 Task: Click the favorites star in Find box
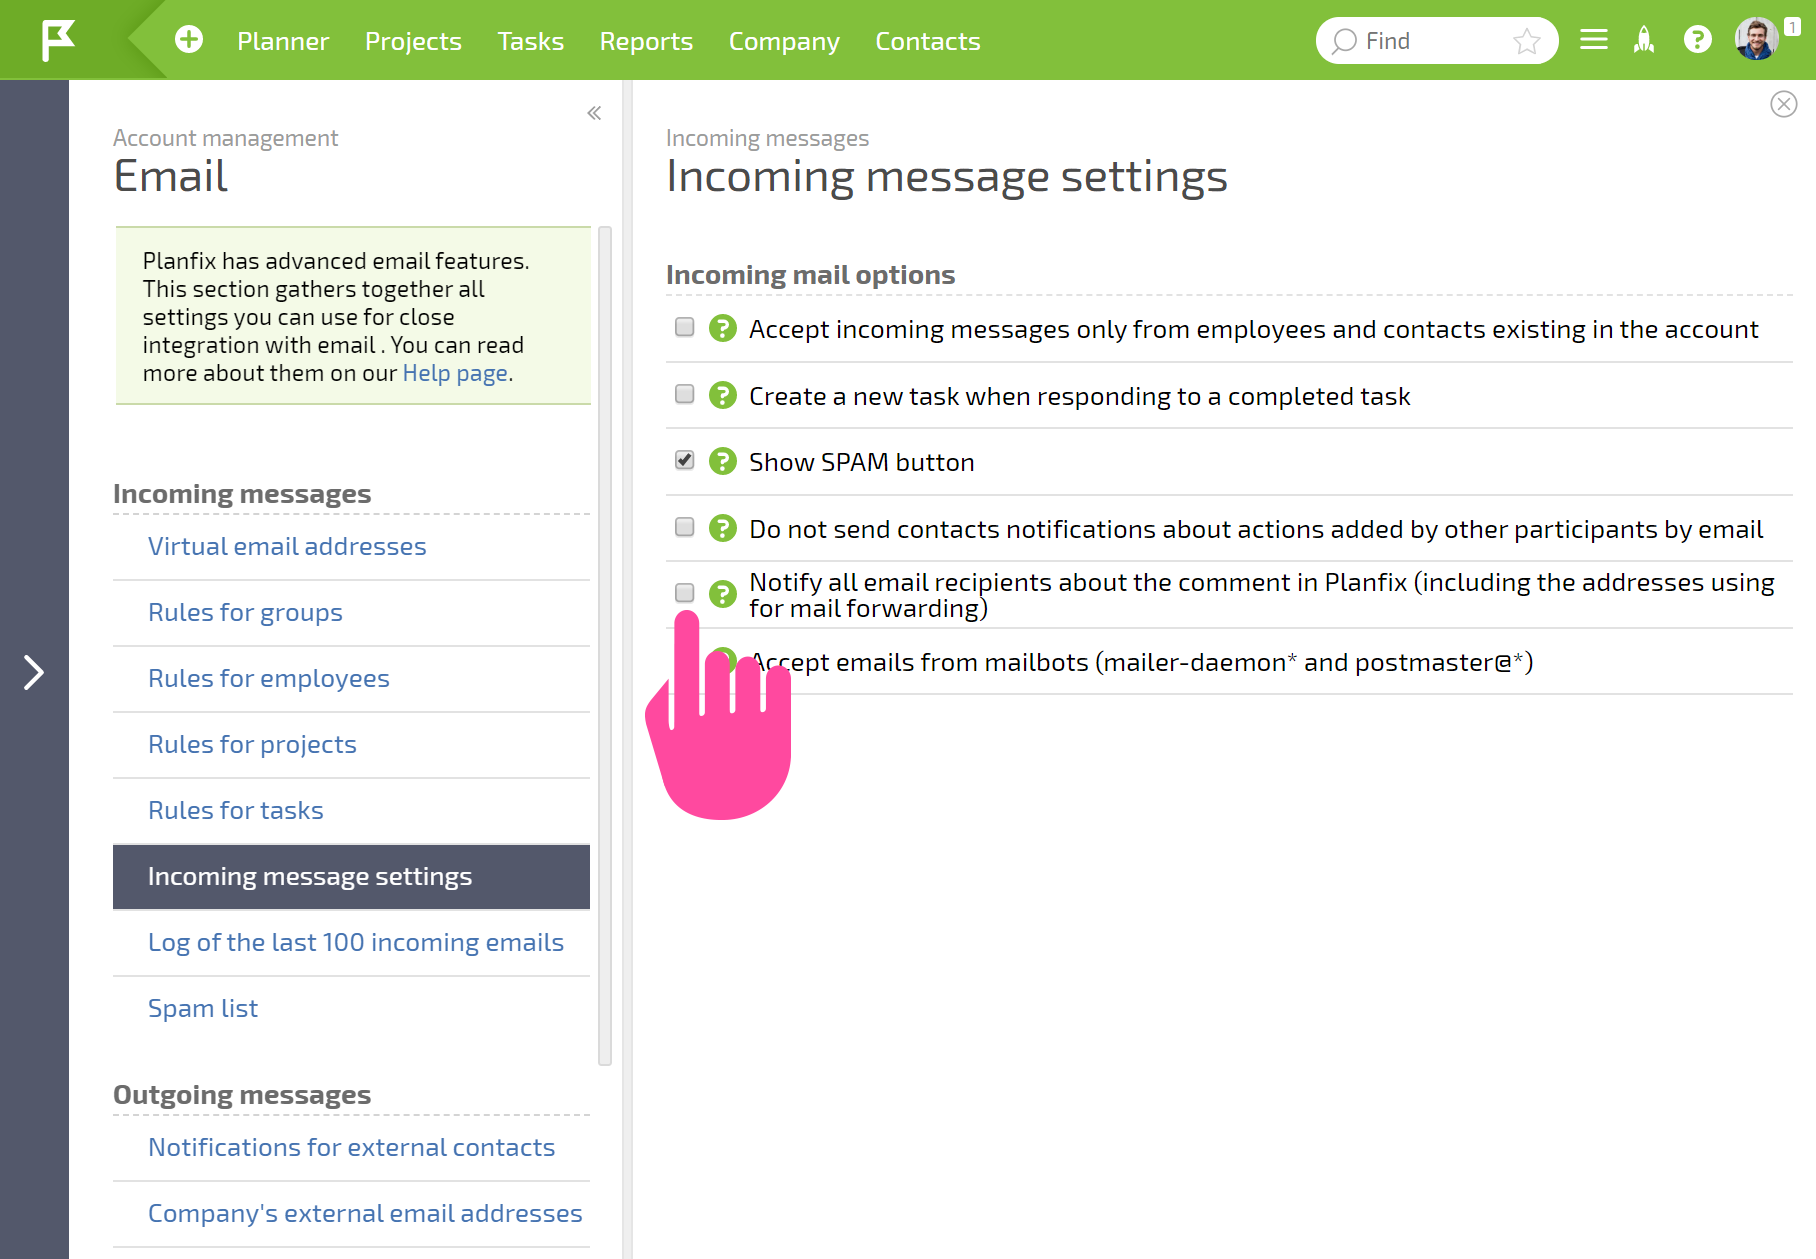[x=1527, y=41]
